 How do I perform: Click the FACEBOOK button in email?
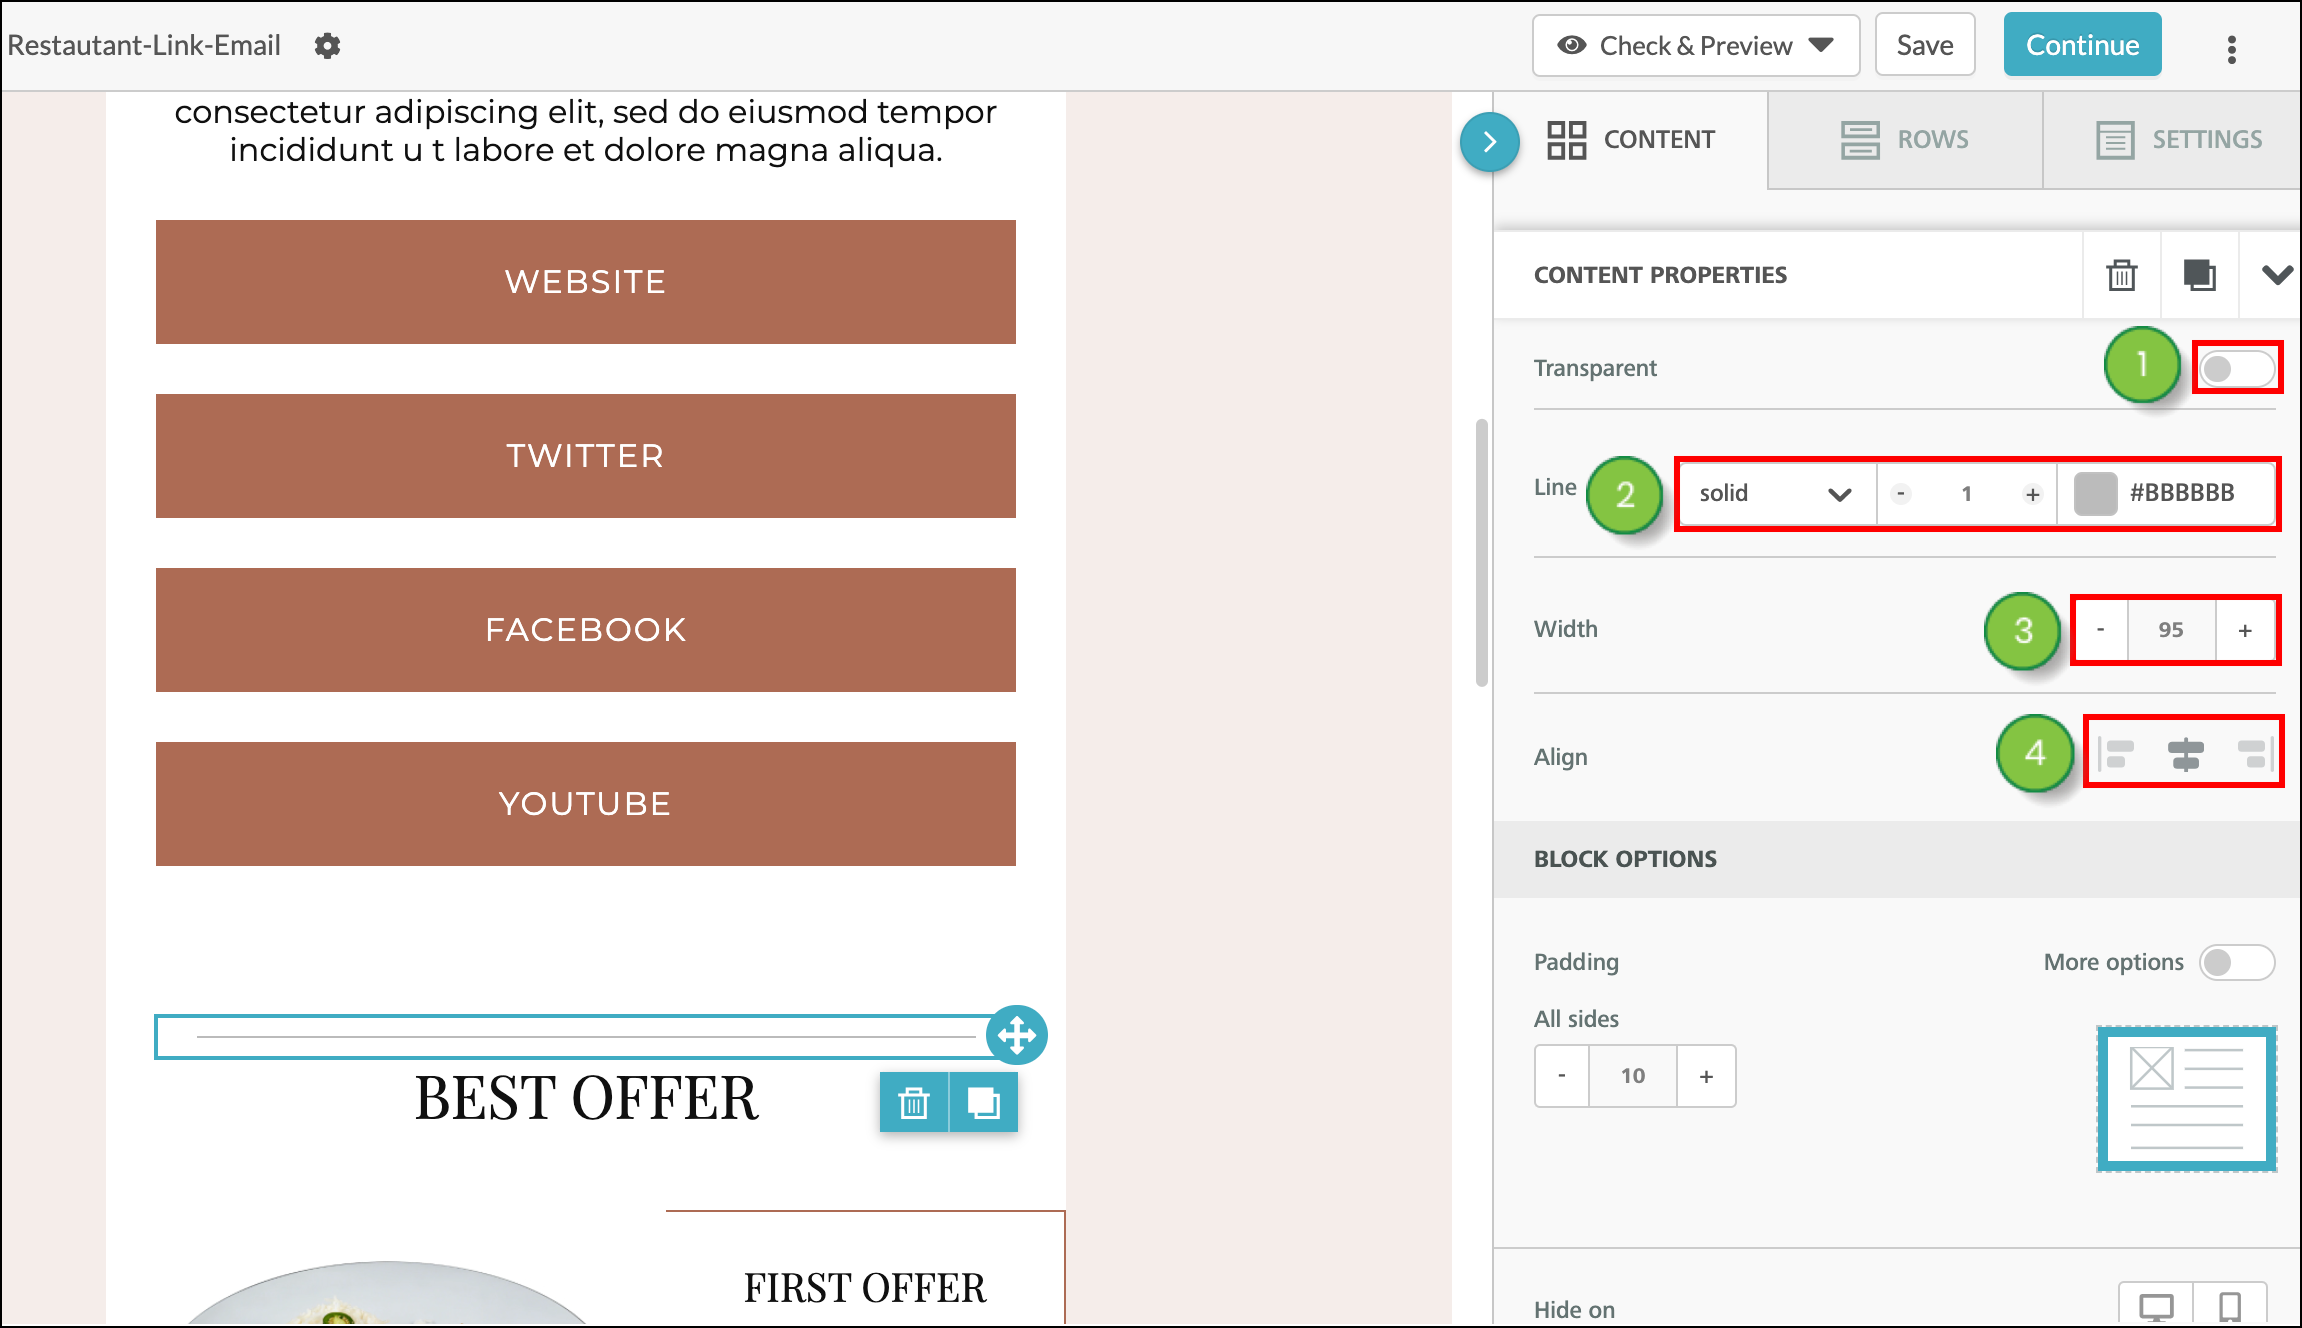(x=586, y=630)
